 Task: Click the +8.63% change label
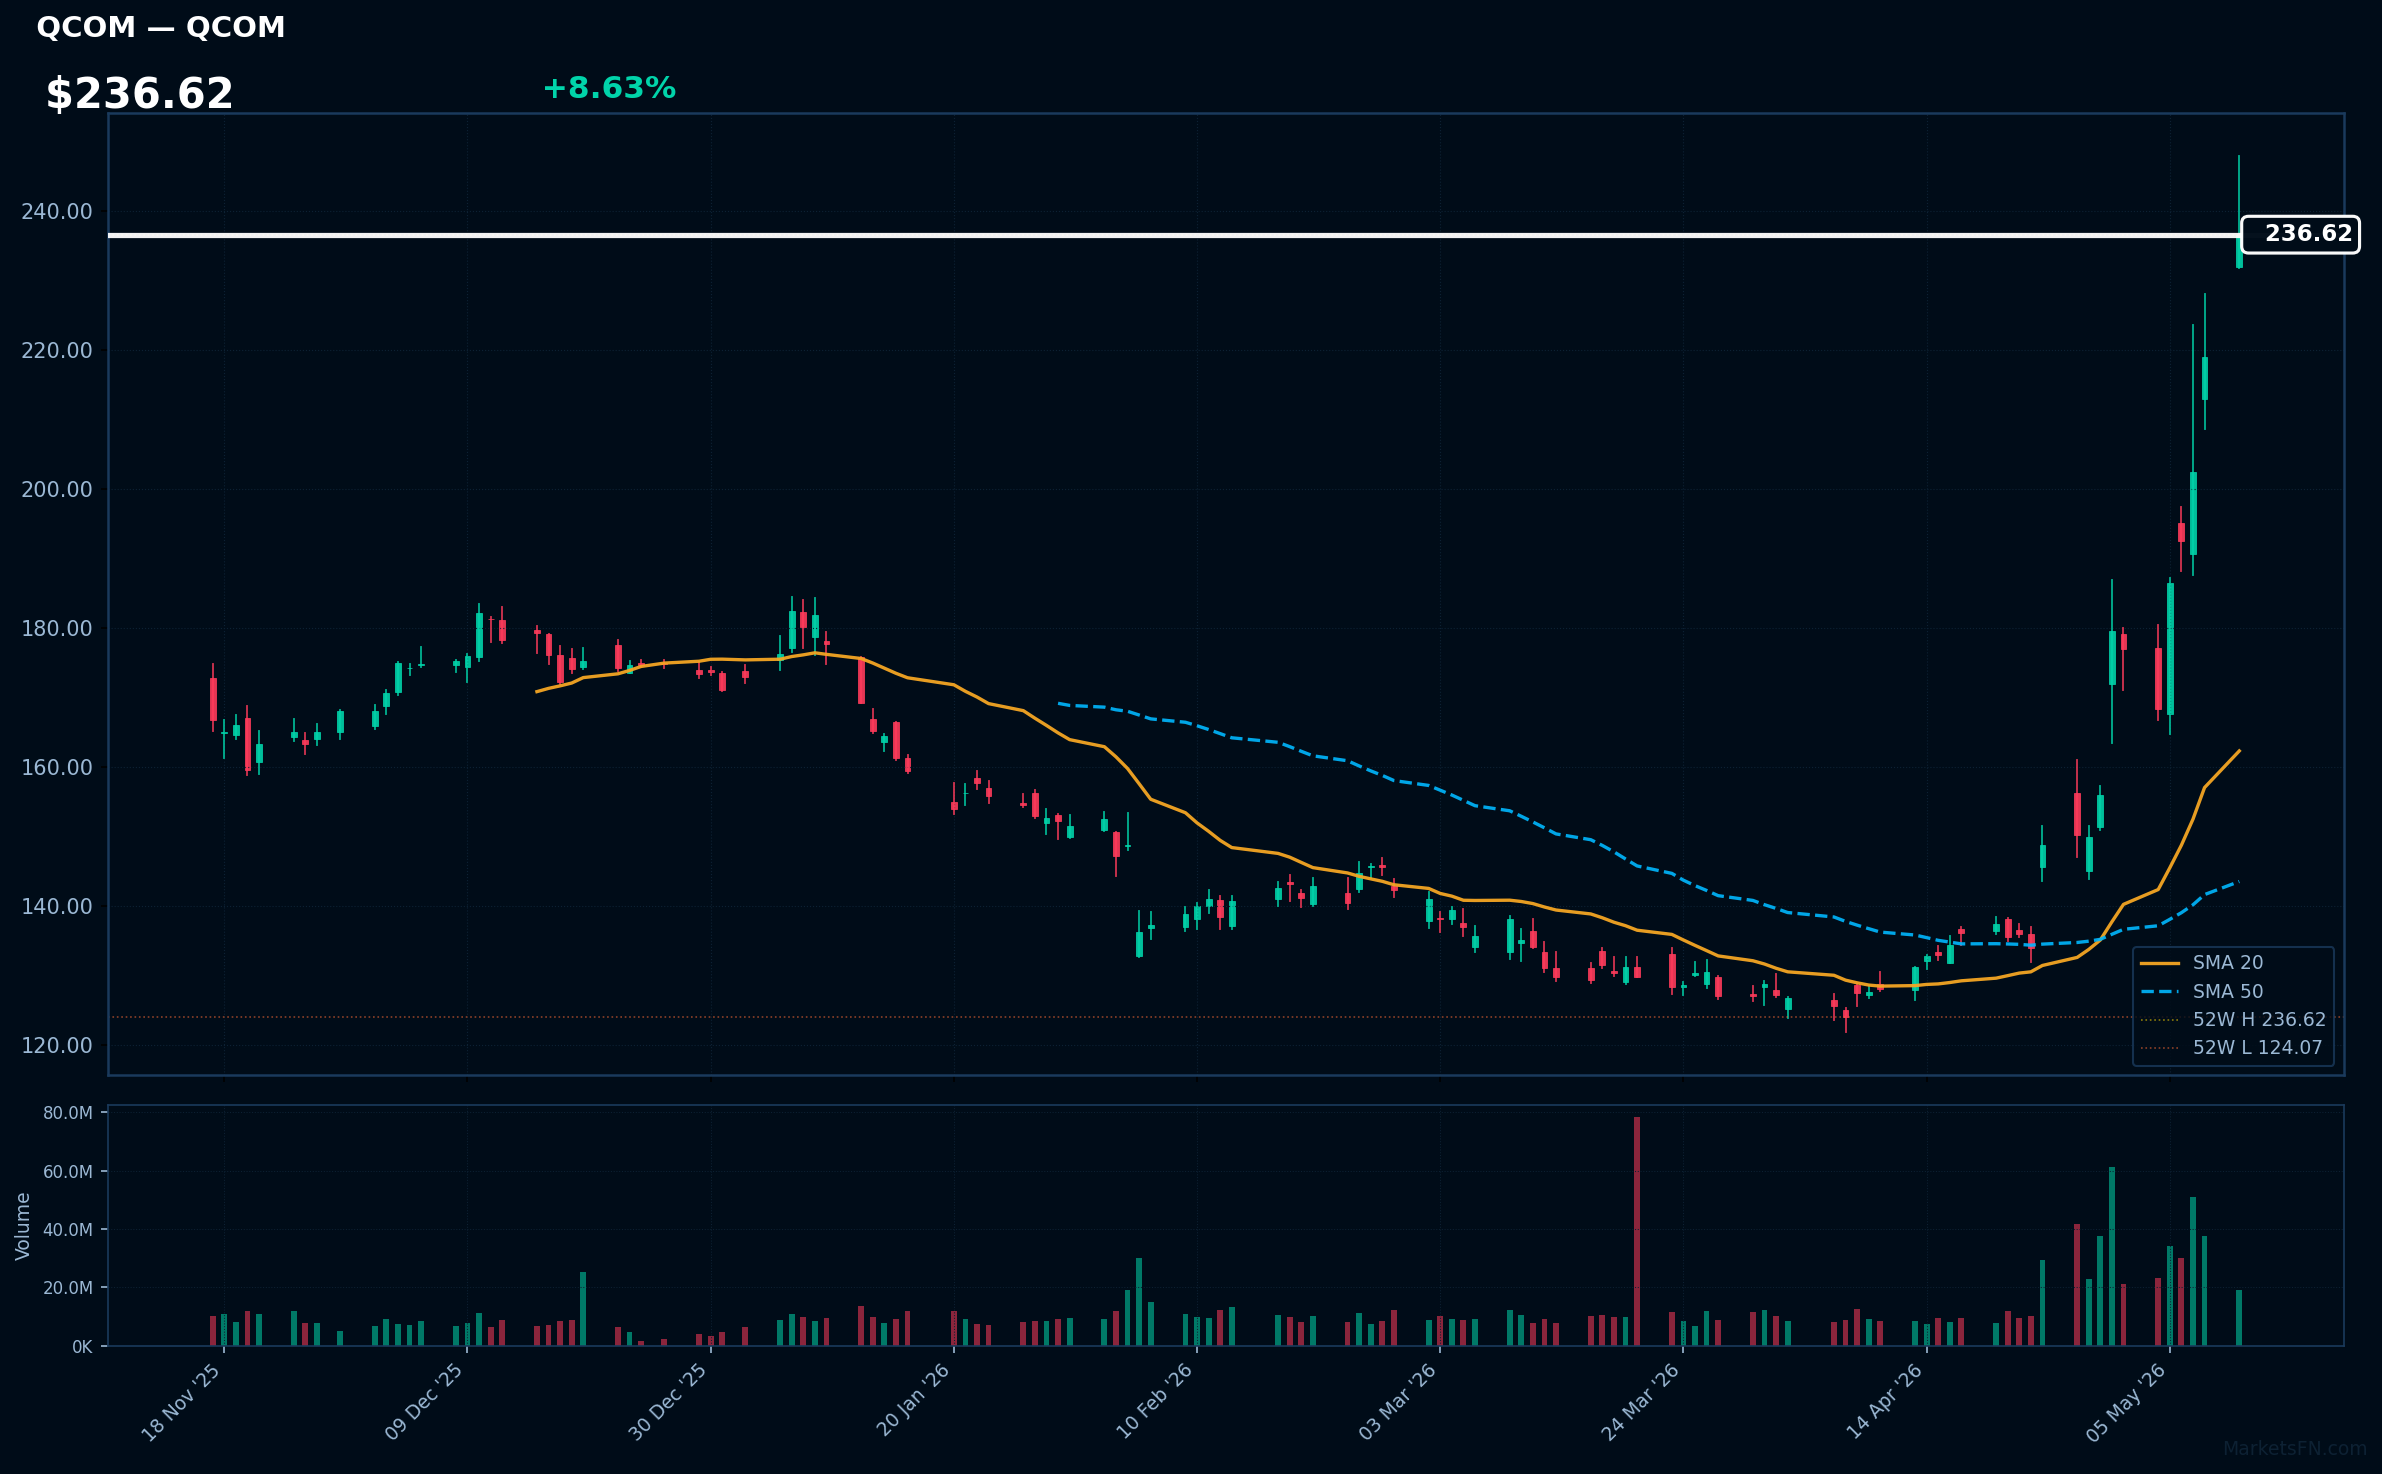(x=609, y=88)
